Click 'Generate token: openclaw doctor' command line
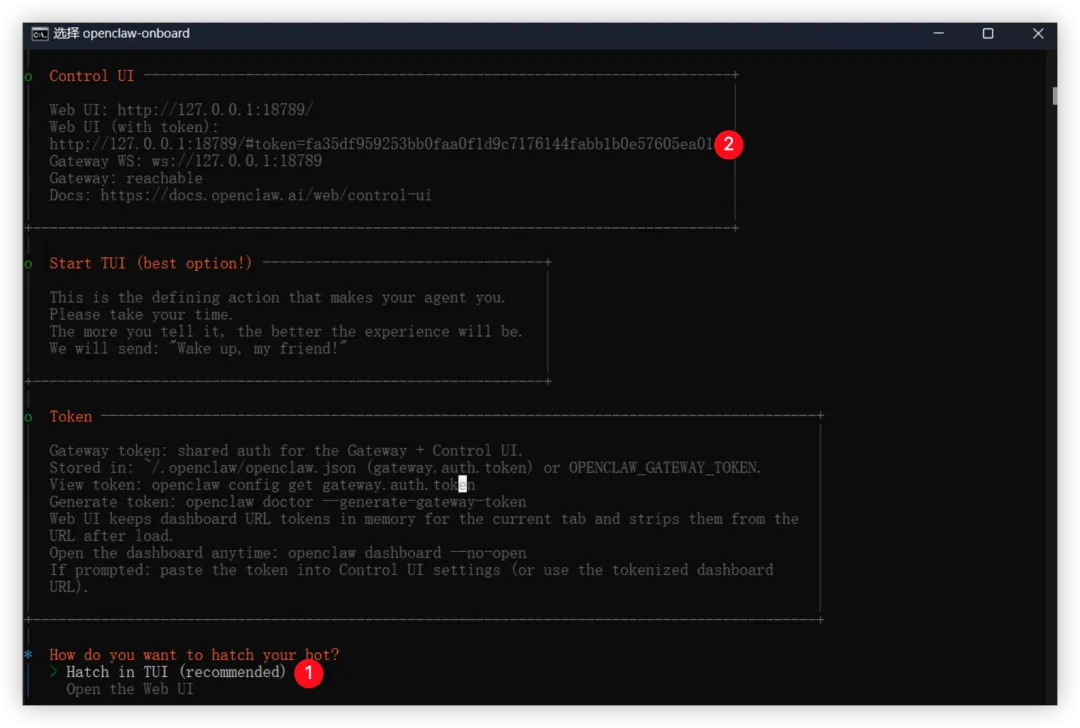The width and height of the screenshot is (1080, 728). 287,502
